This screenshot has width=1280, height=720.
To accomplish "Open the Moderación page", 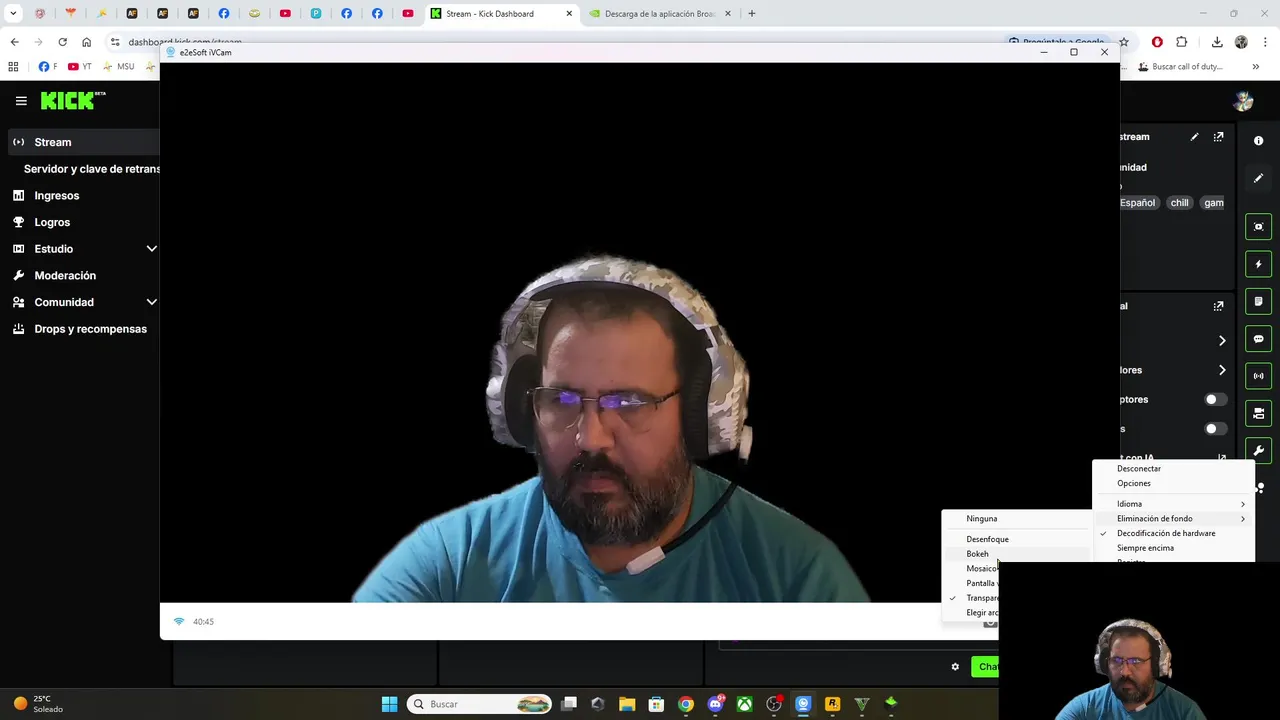I will click(x=65, y=276).
